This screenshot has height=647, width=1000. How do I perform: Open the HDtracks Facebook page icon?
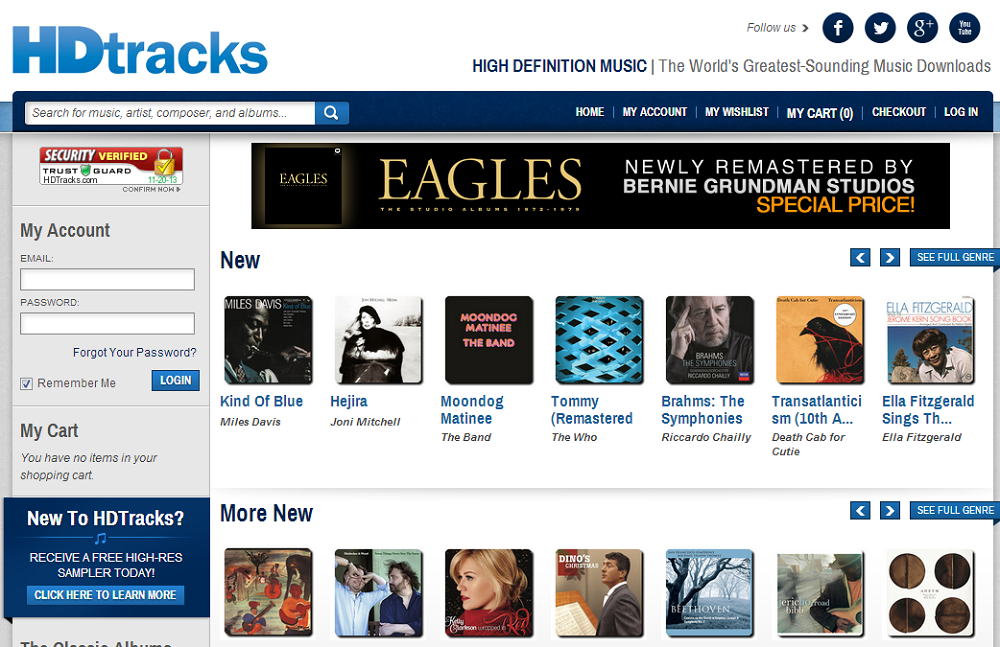click(x=837, y=27)
